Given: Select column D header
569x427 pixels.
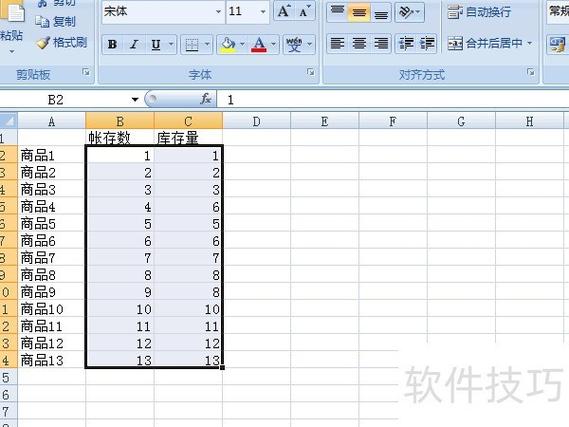Looking at the screenshot, I should click(256, 121).
